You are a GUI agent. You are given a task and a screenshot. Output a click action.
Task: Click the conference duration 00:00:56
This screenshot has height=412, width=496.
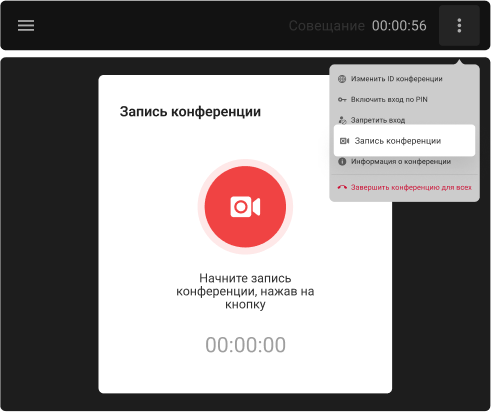(399, 26)
